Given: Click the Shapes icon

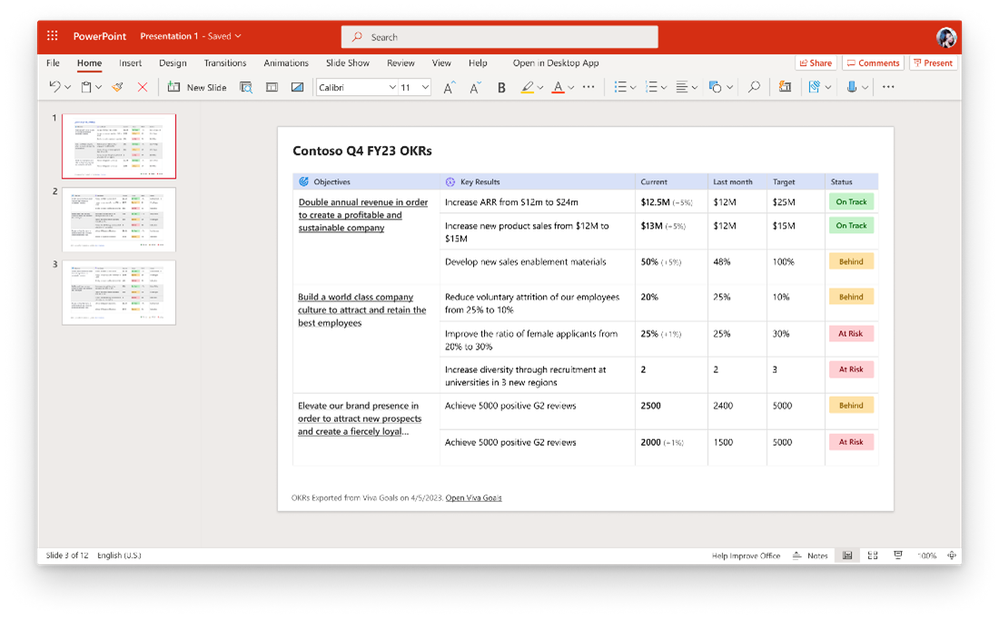Looking at the screenshot, I should tap(715, 87).
